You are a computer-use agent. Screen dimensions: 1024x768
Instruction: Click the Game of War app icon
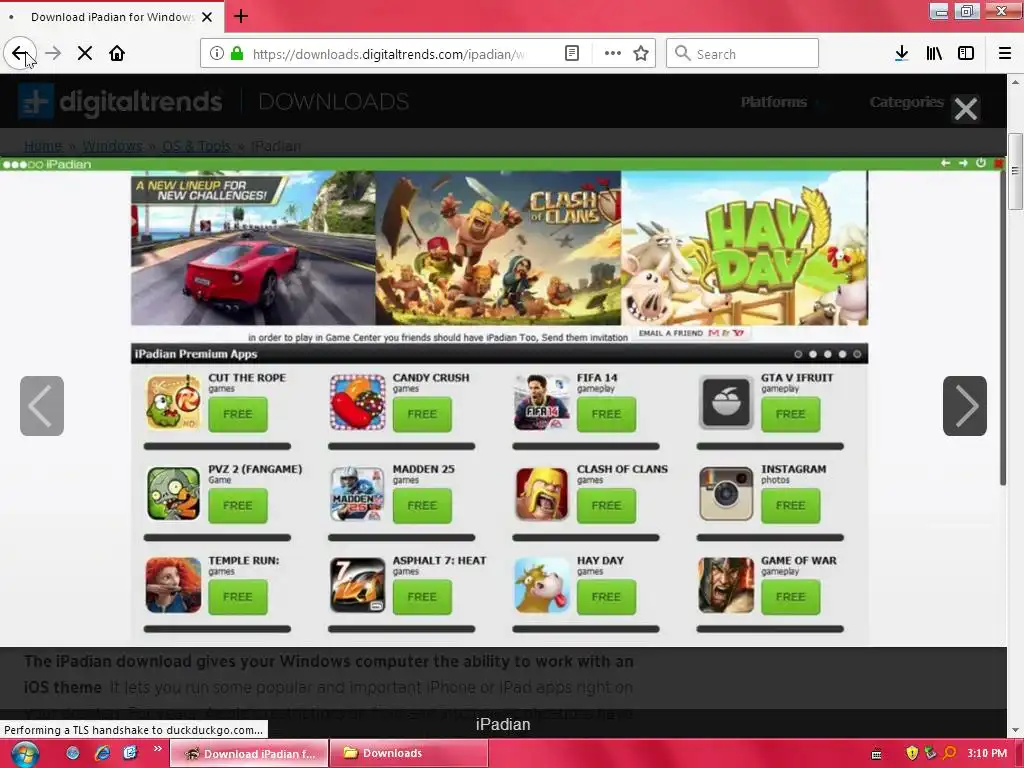coord(726,585)
